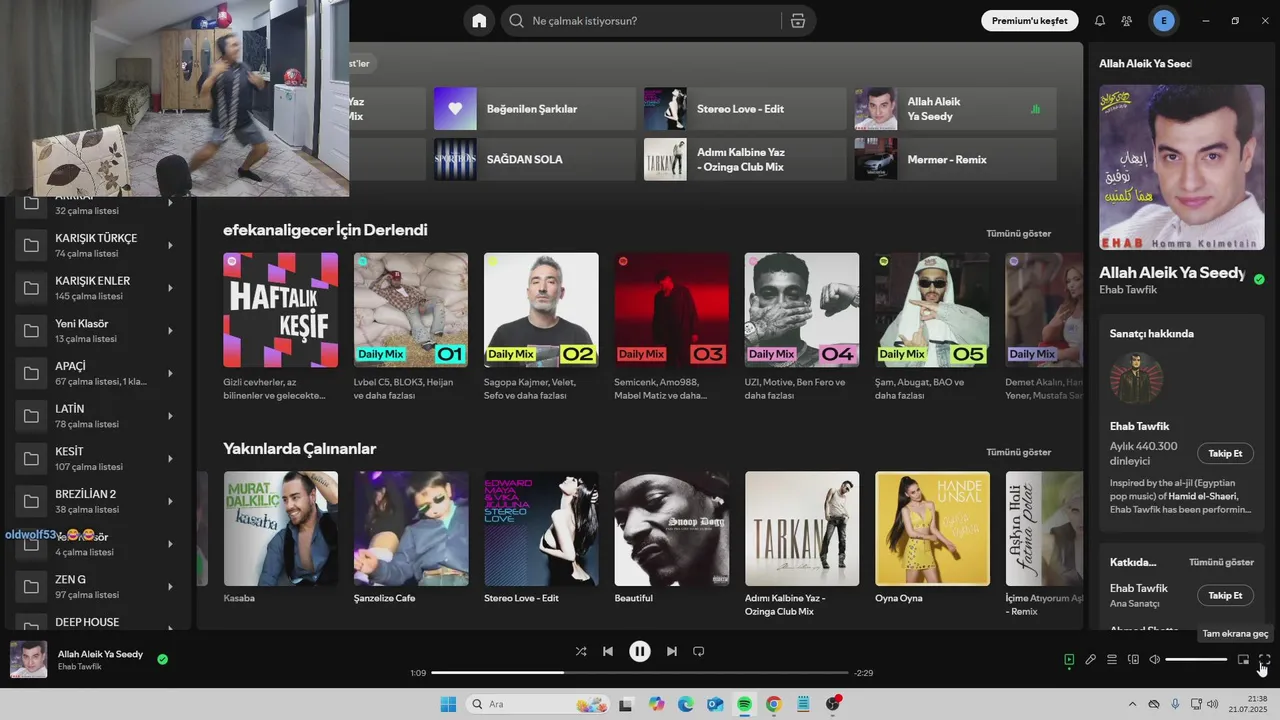Viewport: 1280px width, 720px height.
Task: Open the mini player icon
Action: 1243,660
